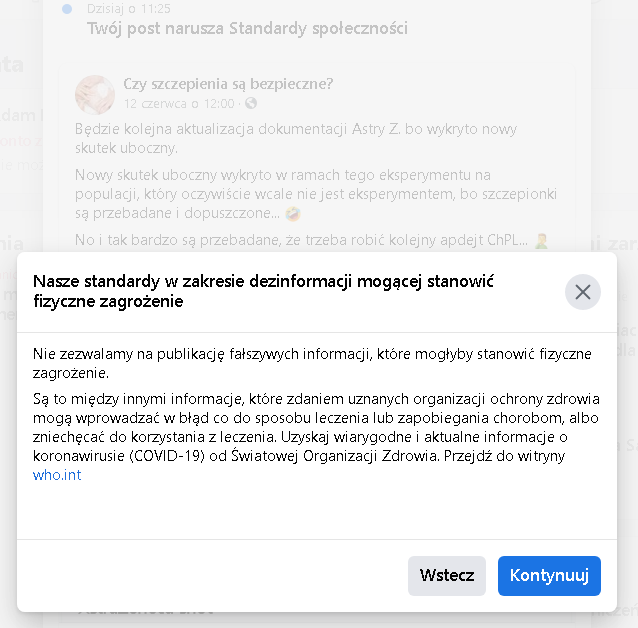
Task: Click the facepalm emoji after 'ChPL...'
Action: point(541,240)
